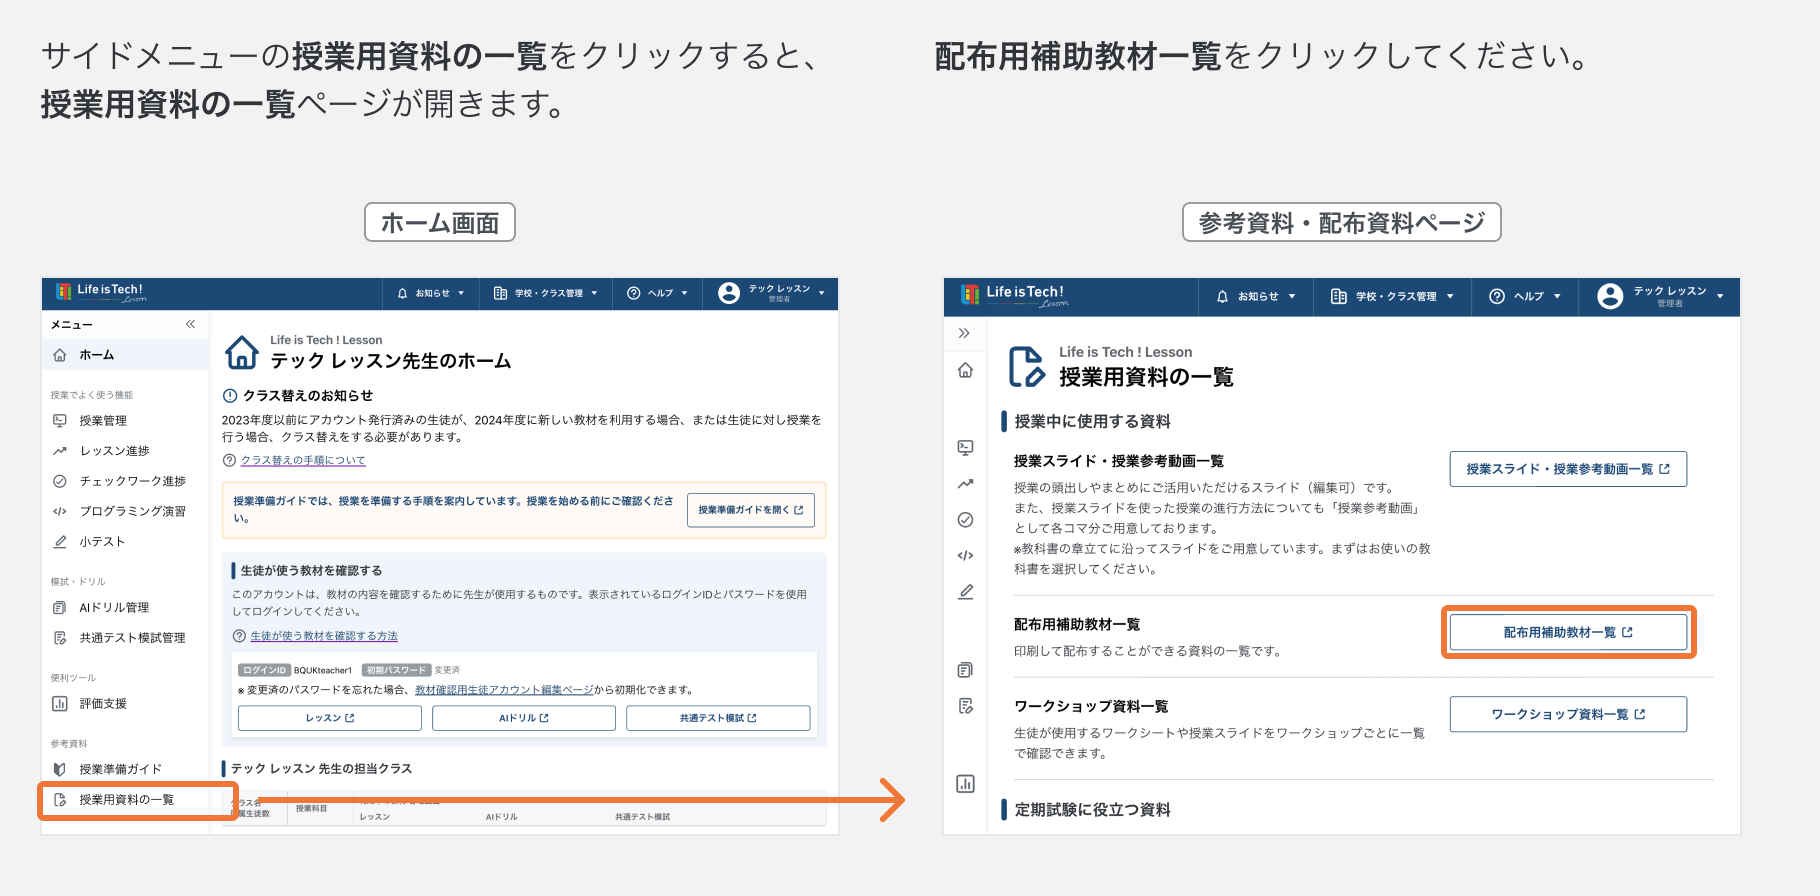Collapse the メニュー sidebar with double-chevron
Image resolution: width=1820 pixels, height=896 pixels.
tap(190, 324)
